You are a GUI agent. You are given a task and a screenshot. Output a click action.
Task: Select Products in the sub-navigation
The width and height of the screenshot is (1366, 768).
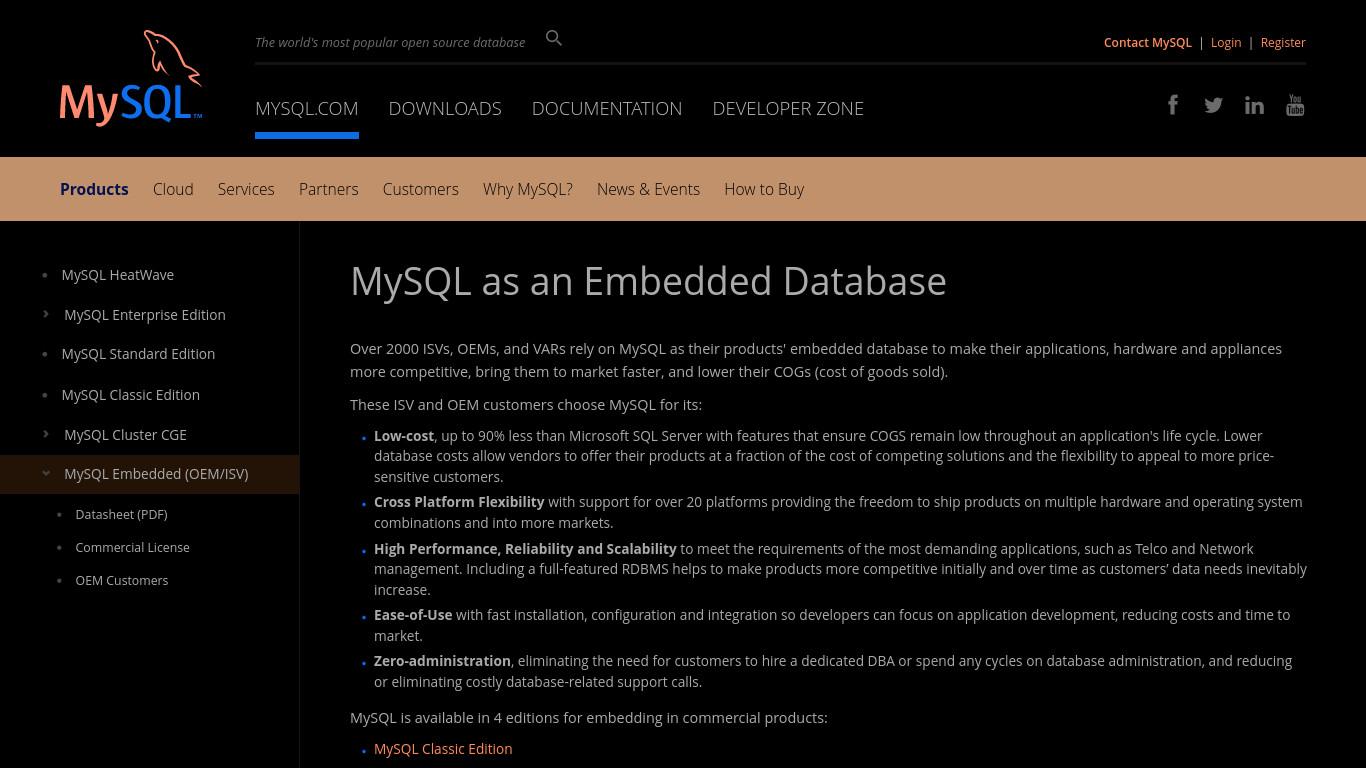pyautogui.click(x=94, y=189)
